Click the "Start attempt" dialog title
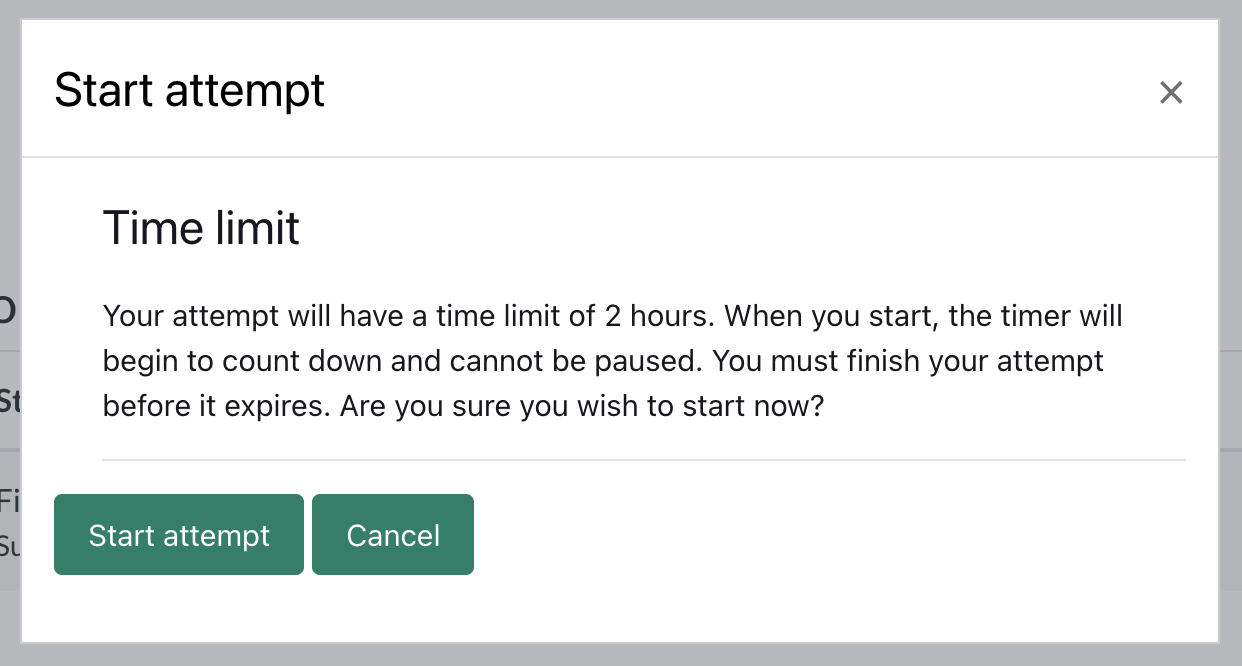1242x666 pixels. tap(190, 91)
